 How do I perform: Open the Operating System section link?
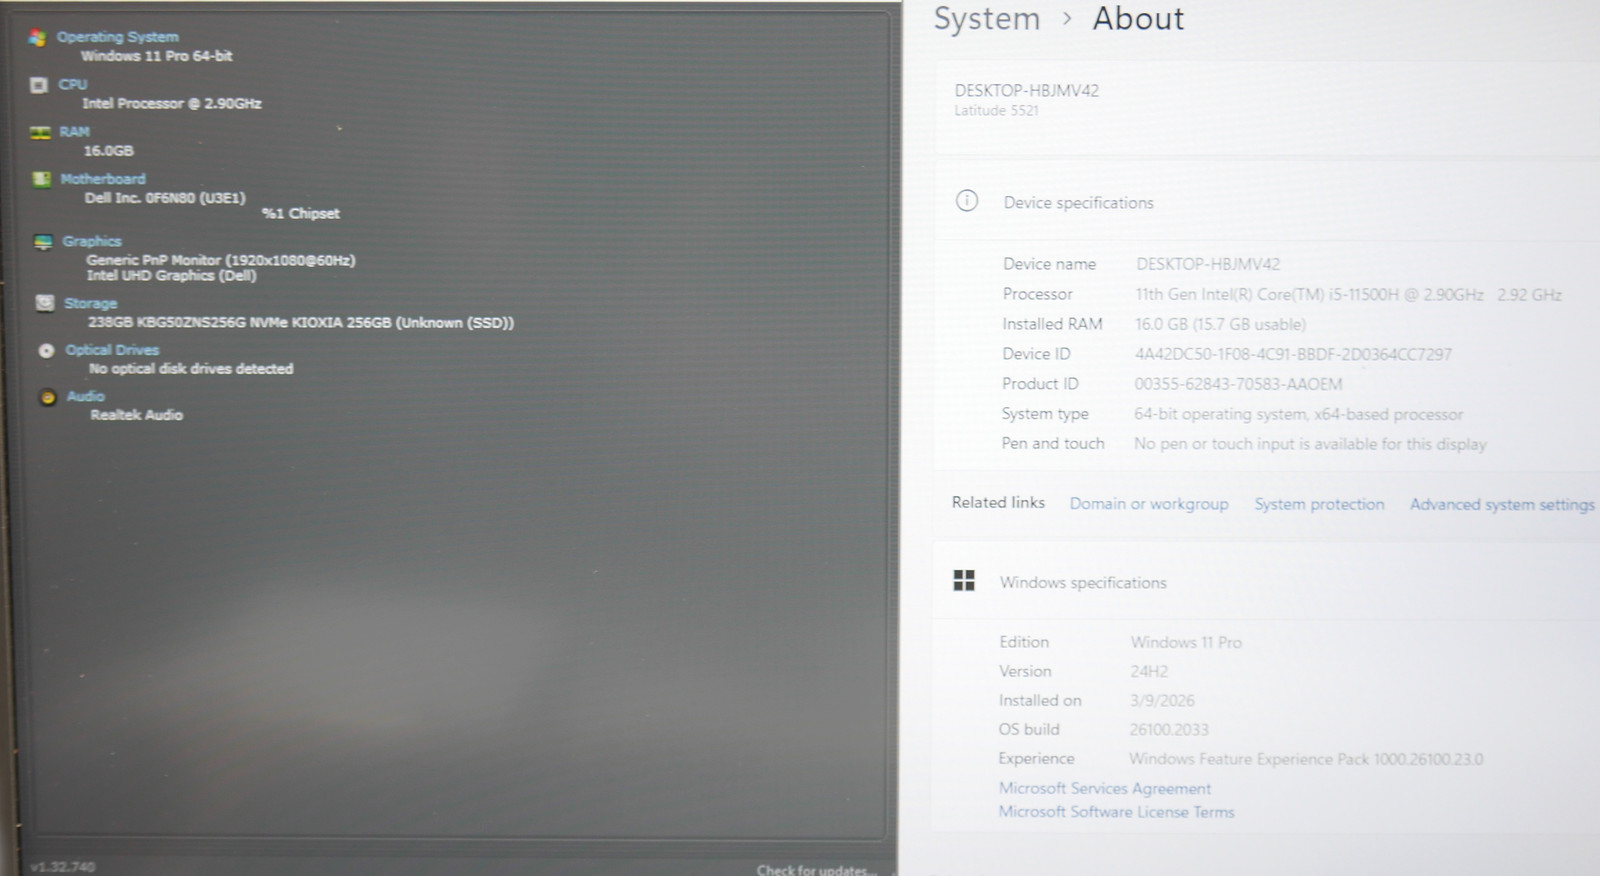118,37
